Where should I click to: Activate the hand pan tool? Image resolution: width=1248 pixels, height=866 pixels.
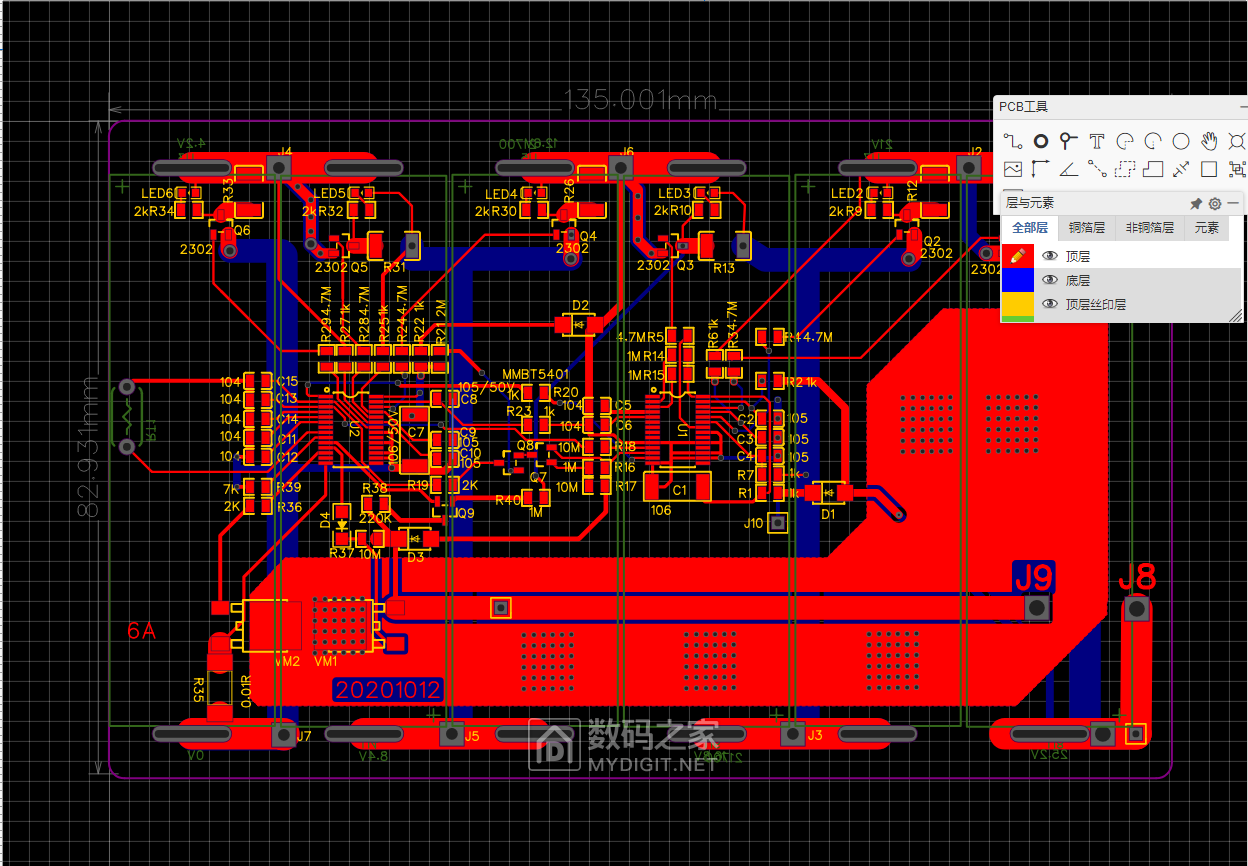click(x=1209, y=141)
